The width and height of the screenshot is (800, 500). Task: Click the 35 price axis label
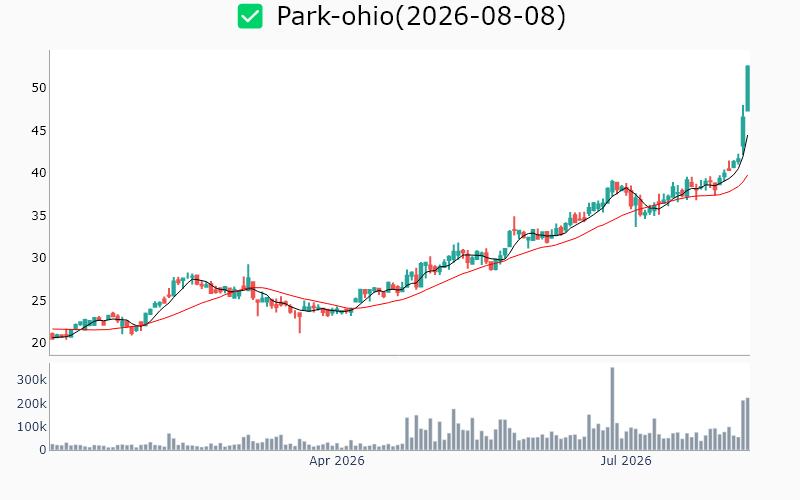pos(39,215)
